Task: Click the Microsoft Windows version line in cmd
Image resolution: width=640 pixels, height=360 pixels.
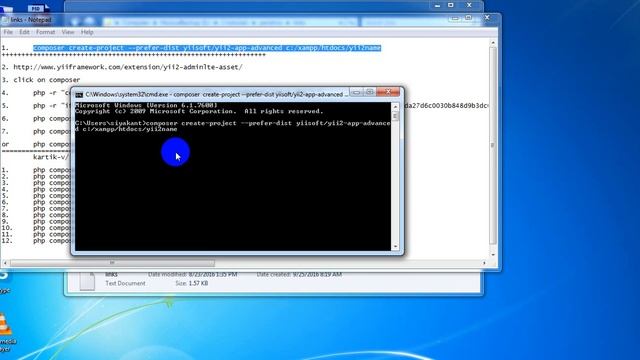Action: pyautogui.click(x=147, y=105)
